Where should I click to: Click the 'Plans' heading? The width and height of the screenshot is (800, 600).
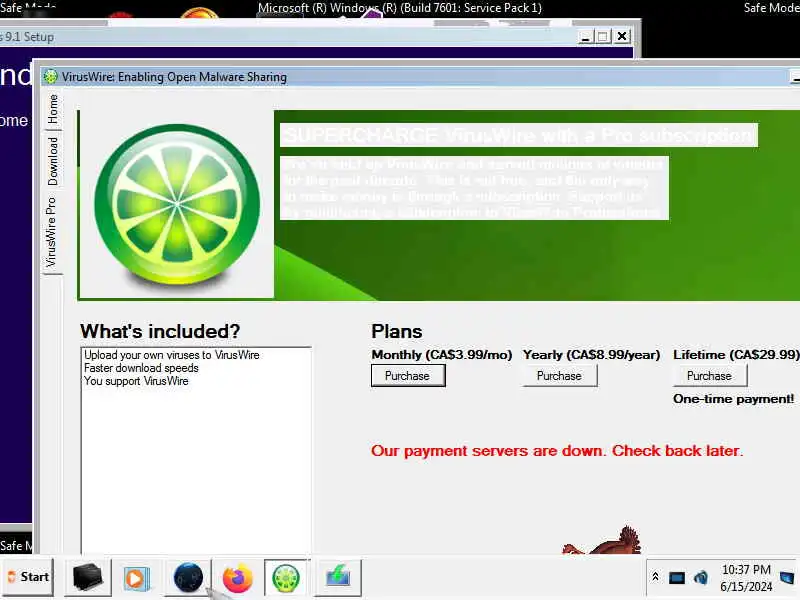point(397,332)
